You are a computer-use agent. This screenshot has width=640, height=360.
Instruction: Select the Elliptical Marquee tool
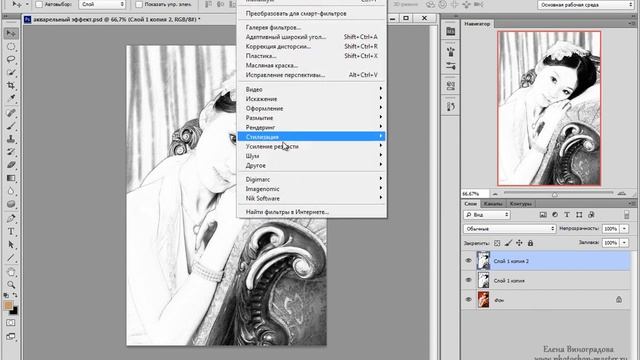11,47
